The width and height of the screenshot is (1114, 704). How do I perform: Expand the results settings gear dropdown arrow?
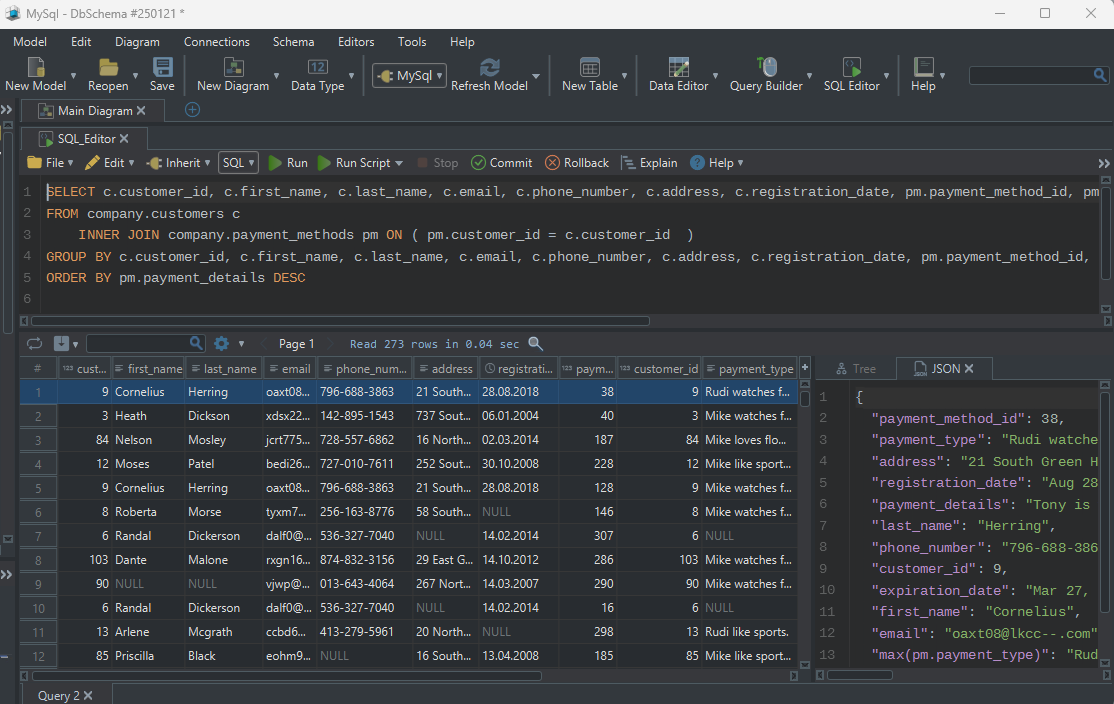[x=242, y=344]
